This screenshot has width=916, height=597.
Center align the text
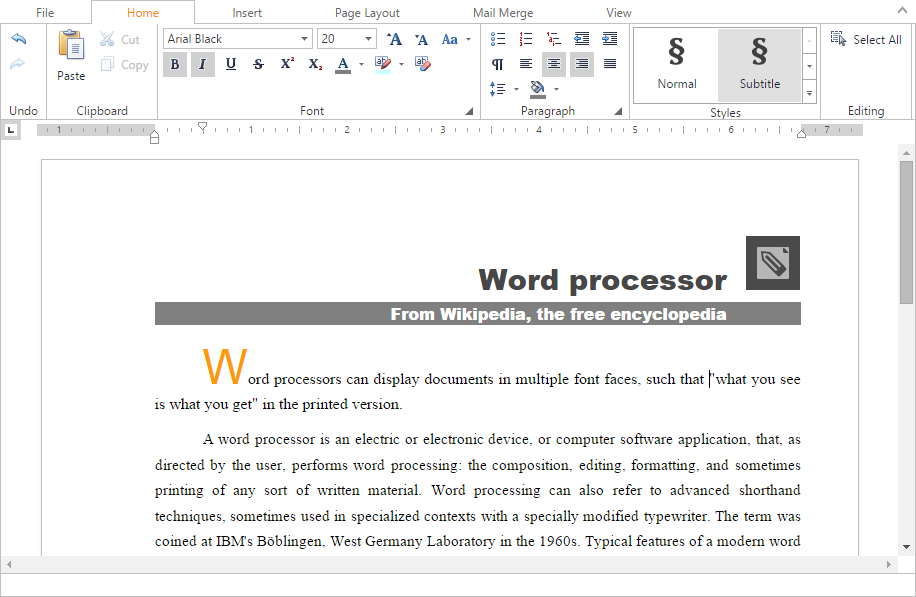coord(554,64)
